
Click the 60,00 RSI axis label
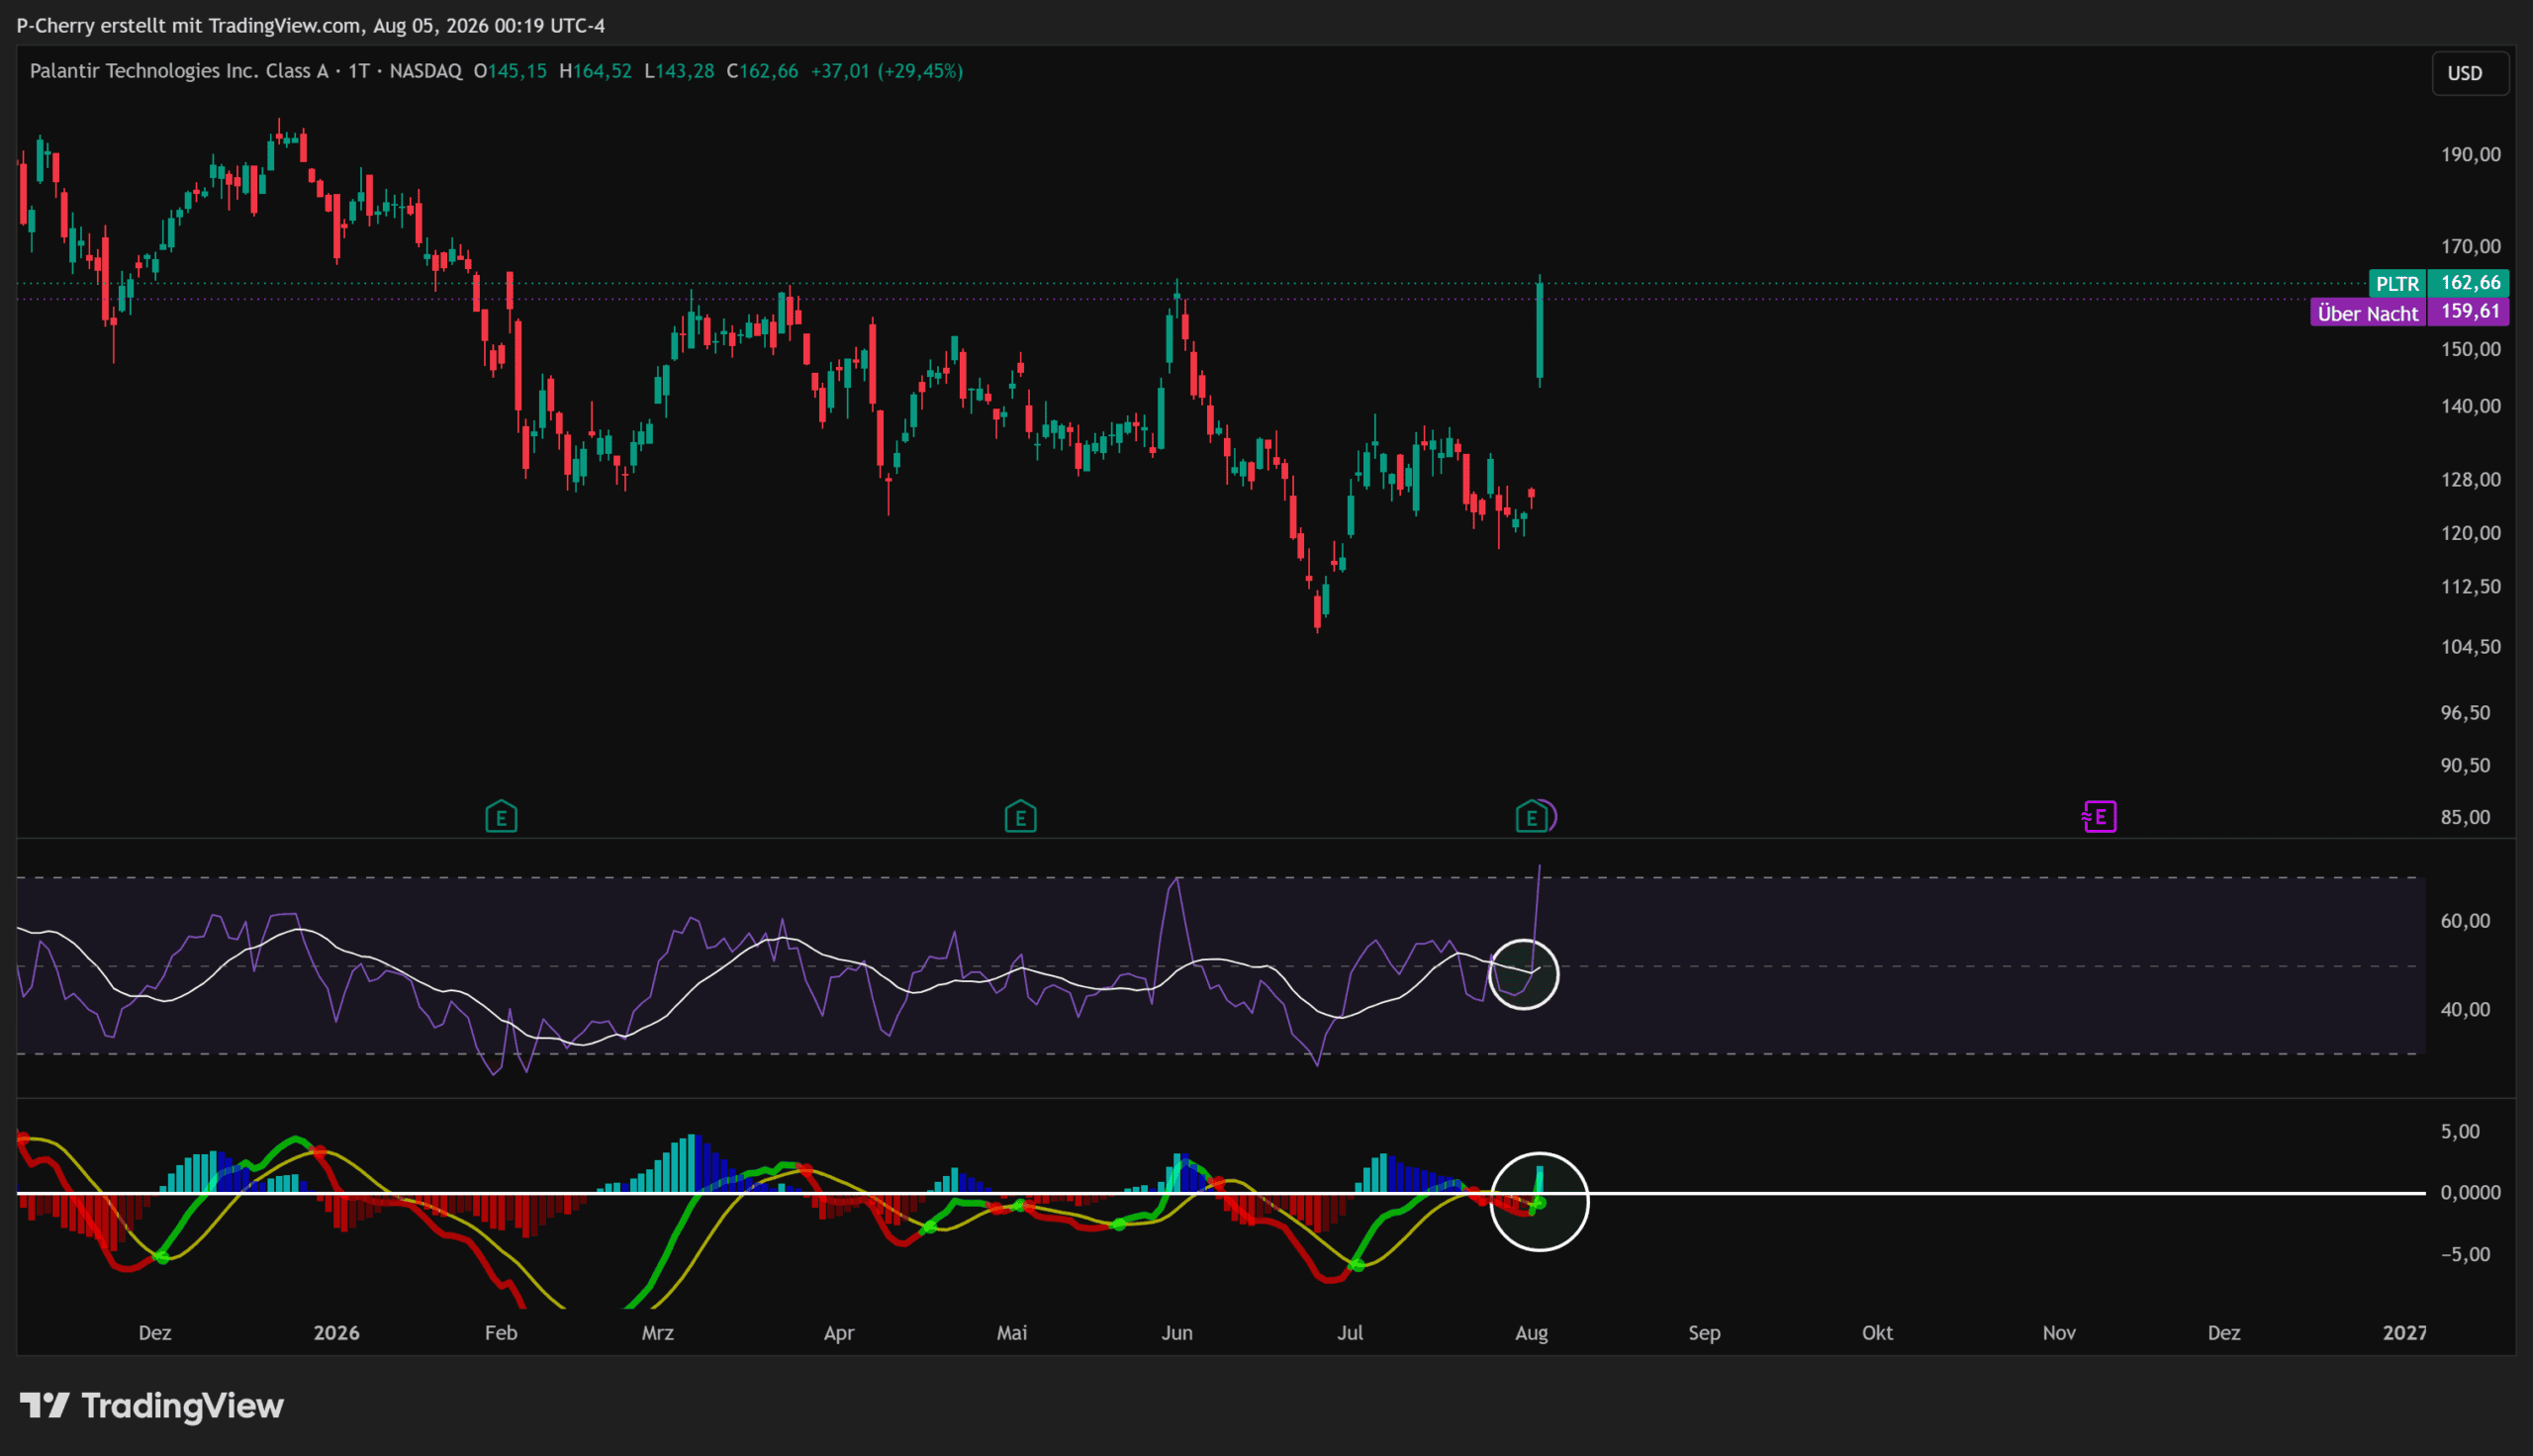(2465, 921)
